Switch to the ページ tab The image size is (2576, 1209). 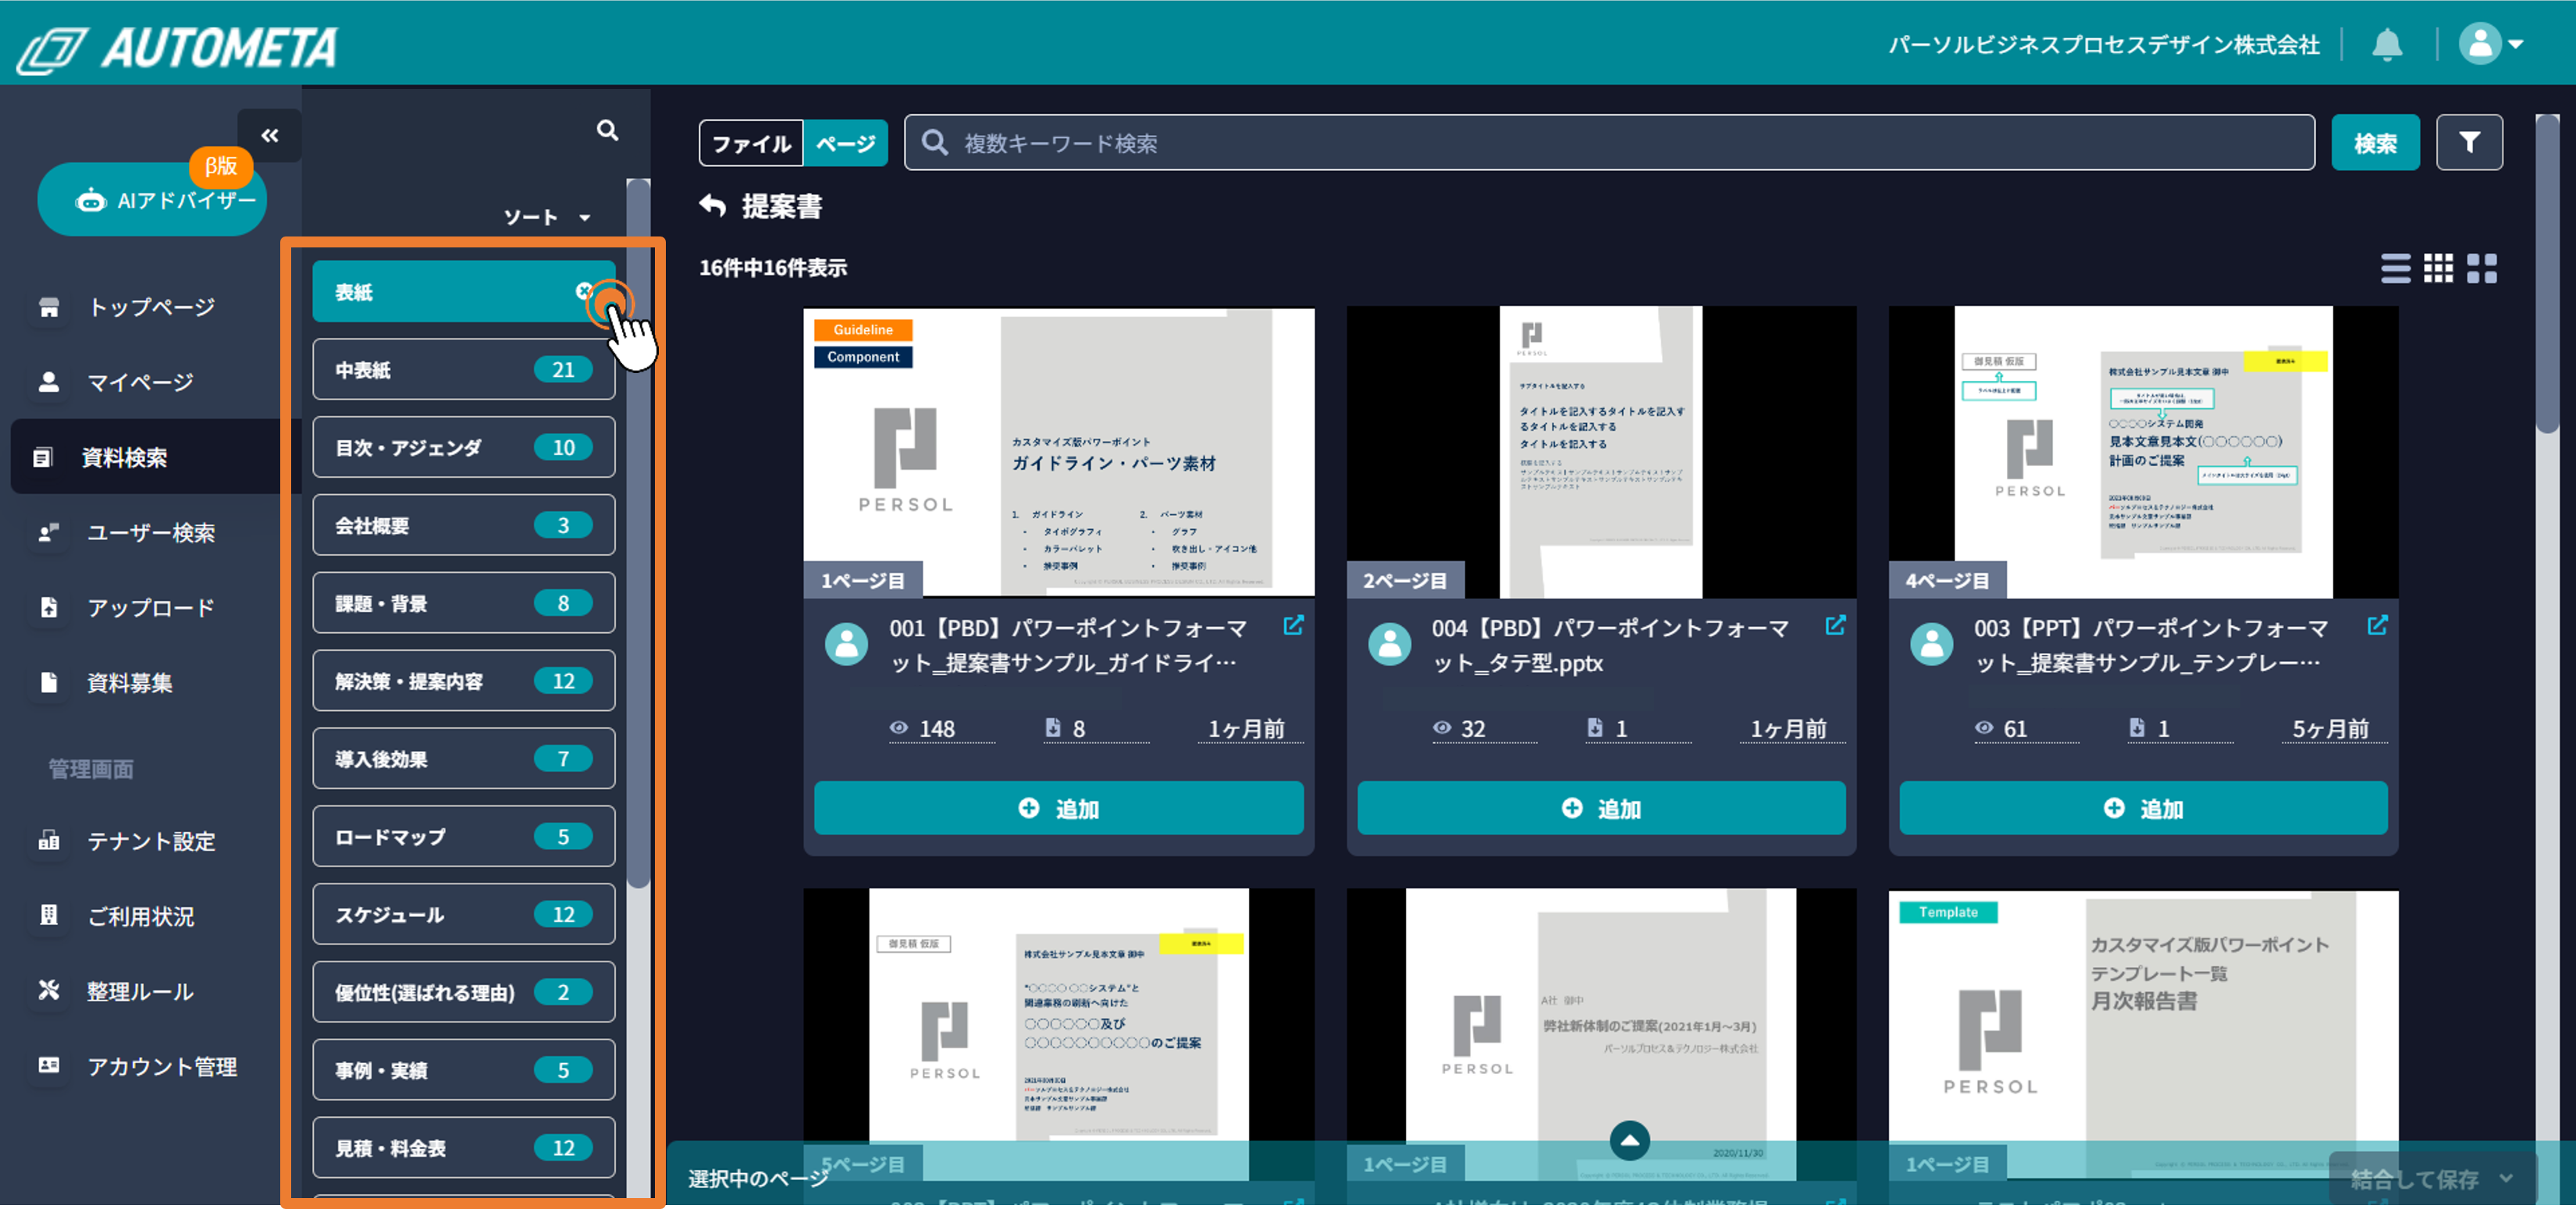(x=846, y=143)
